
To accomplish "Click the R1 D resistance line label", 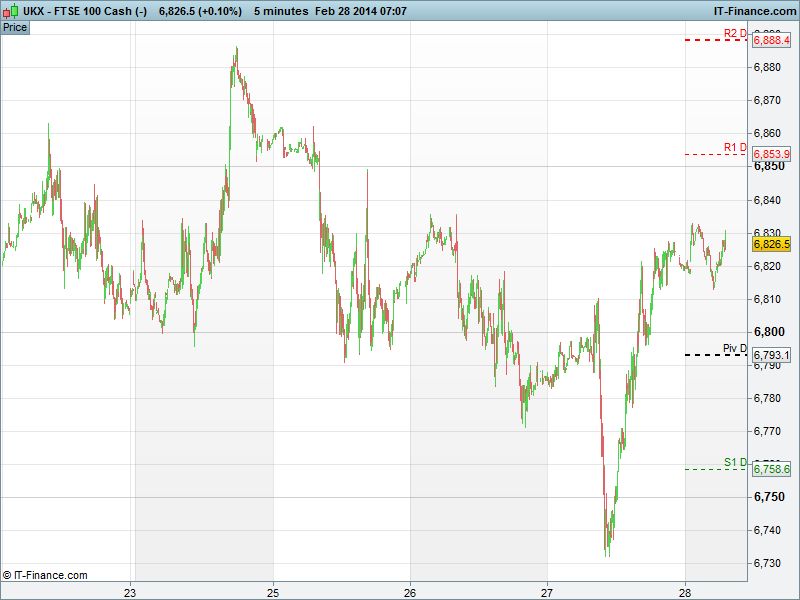I will (735, 148).
